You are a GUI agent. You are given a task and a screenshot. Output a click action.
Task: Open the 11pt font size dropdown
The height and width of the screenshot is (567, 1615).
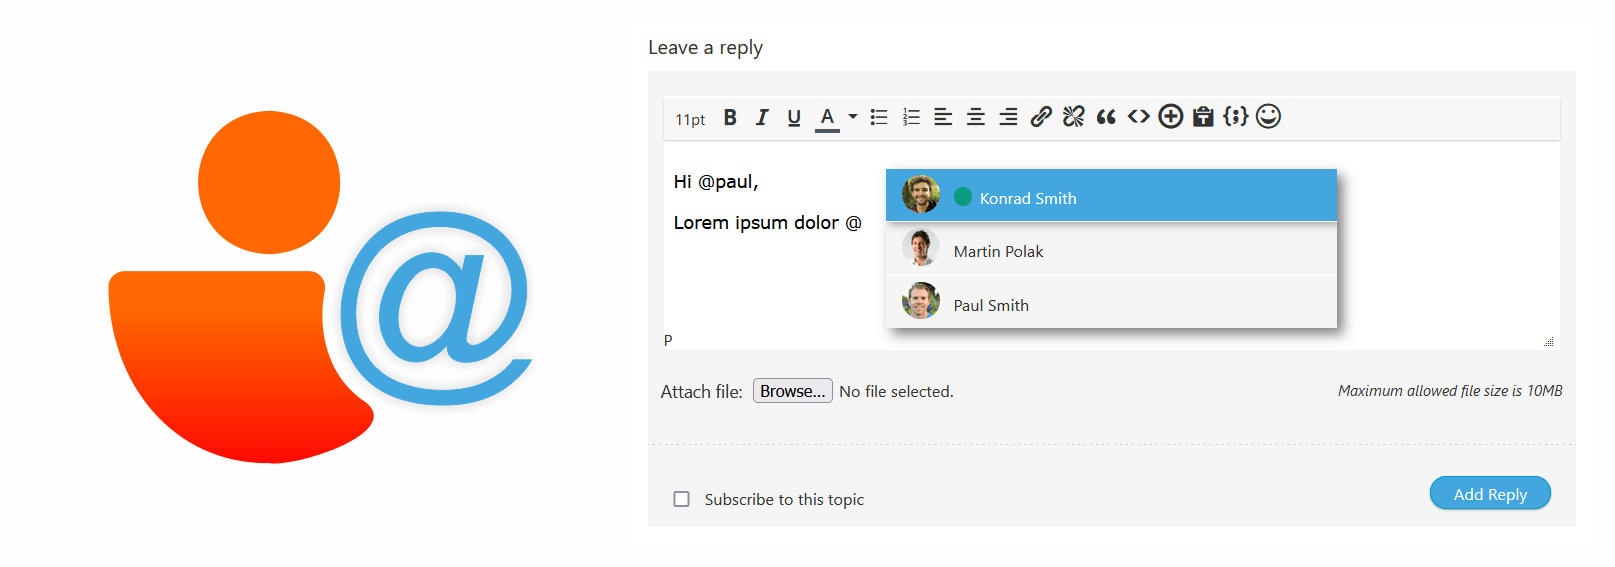coord(690,119)
